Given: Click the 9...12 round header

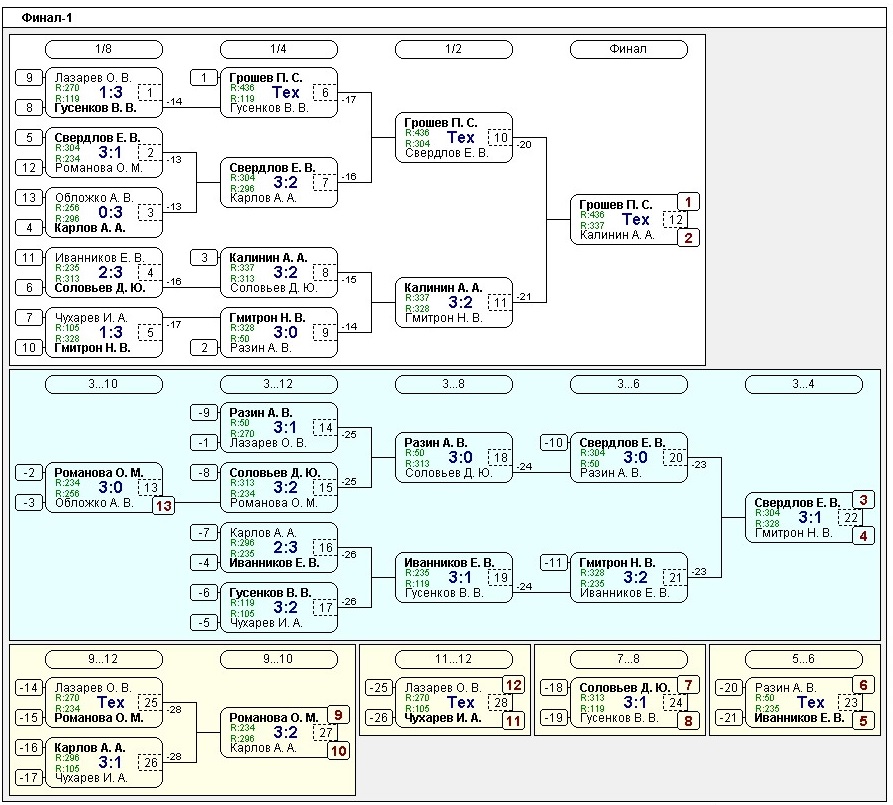Looking at the screenshot, I should tap(104, 659).
